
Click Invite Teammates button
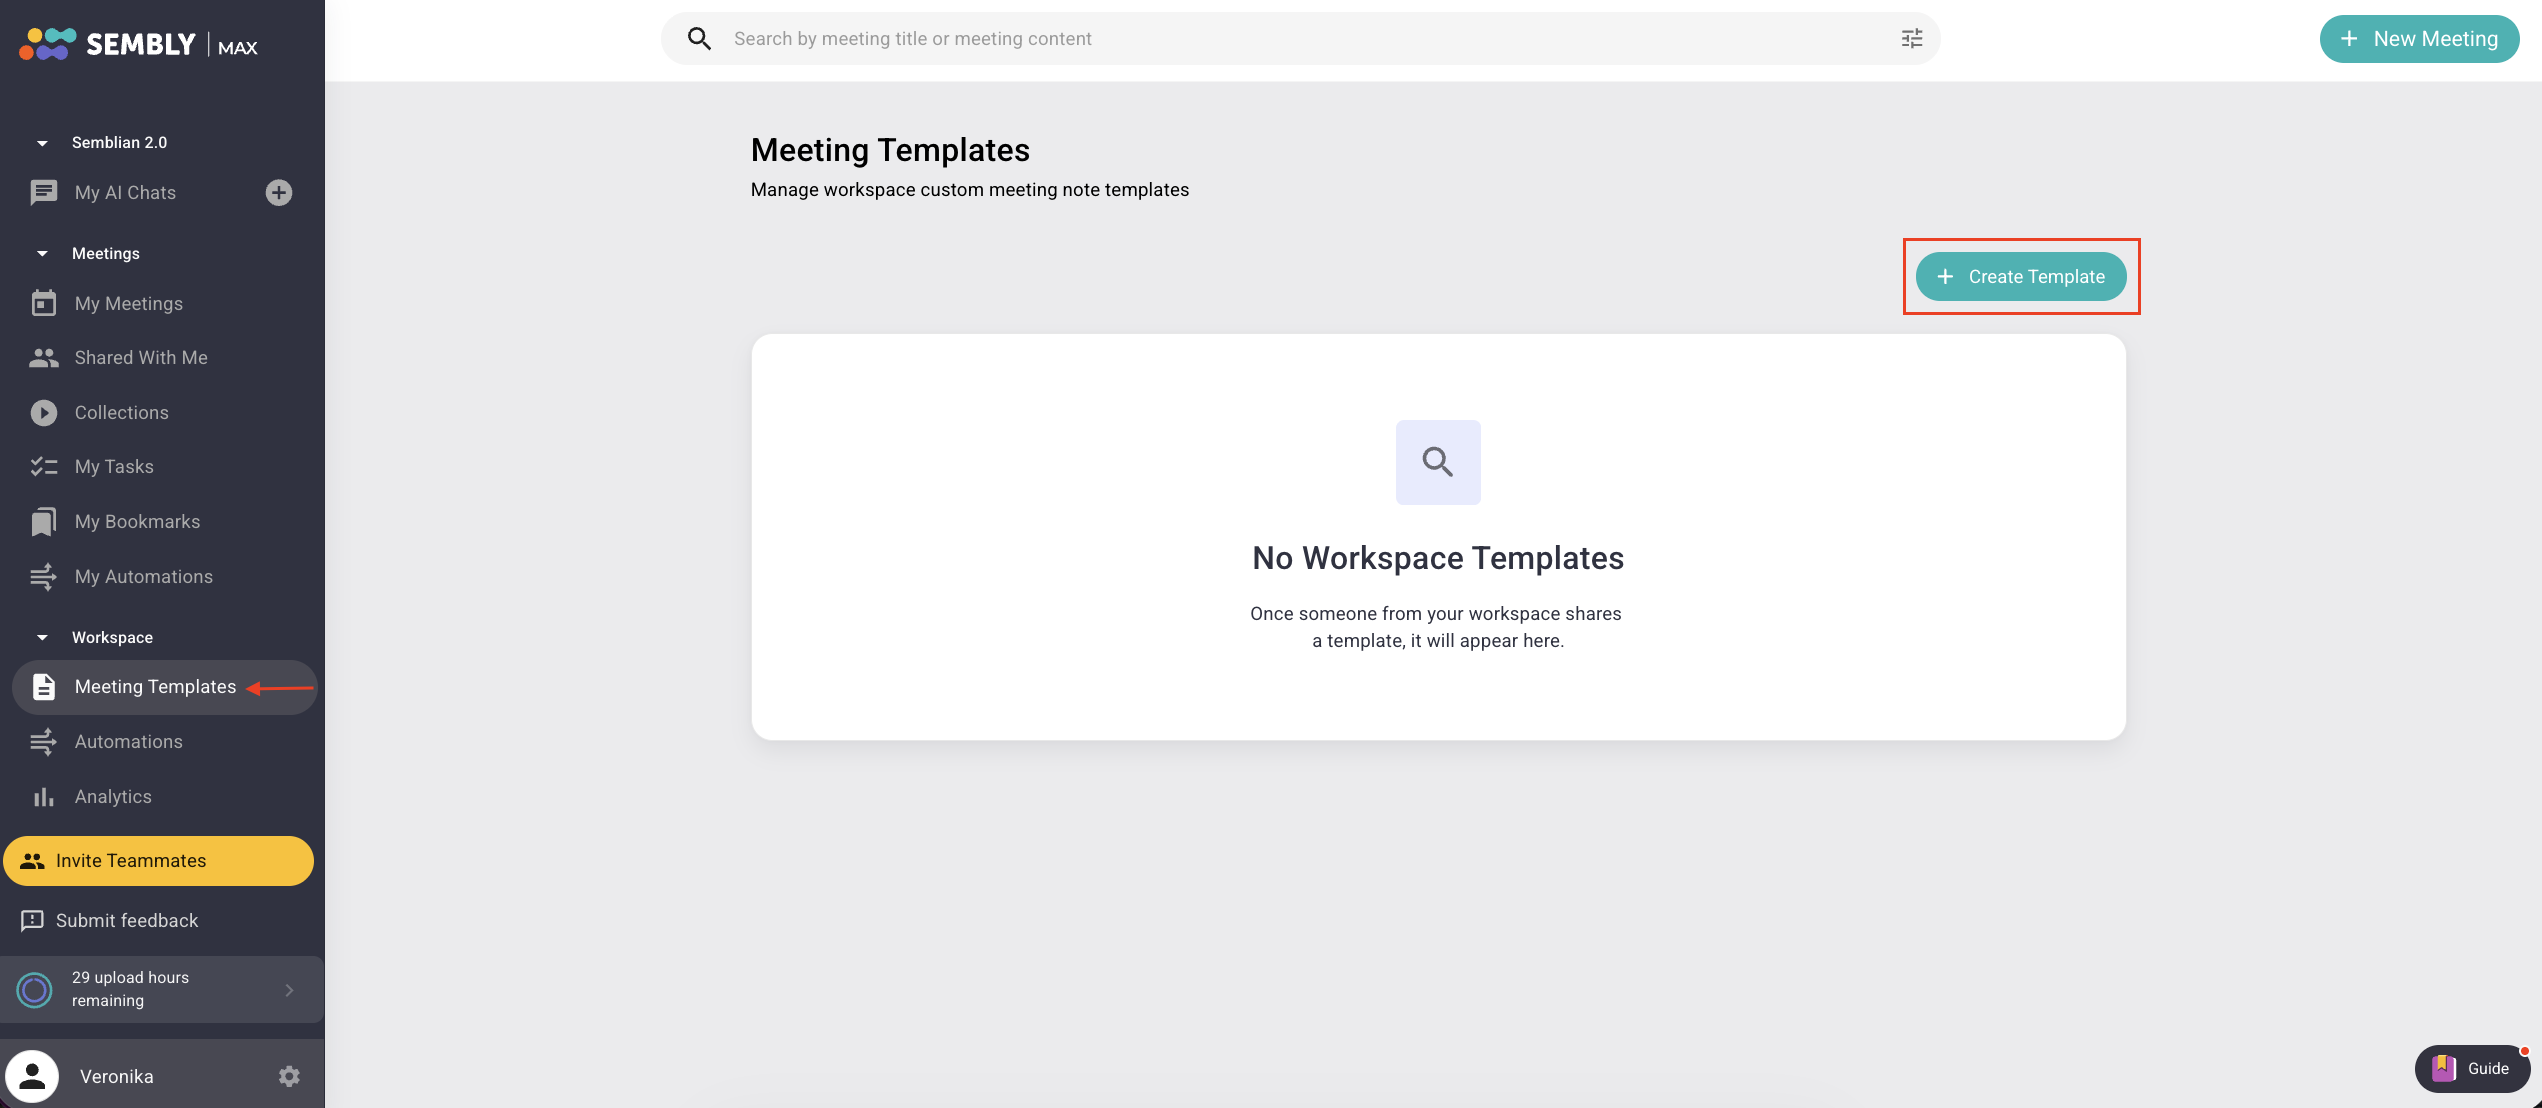[158, 861]
